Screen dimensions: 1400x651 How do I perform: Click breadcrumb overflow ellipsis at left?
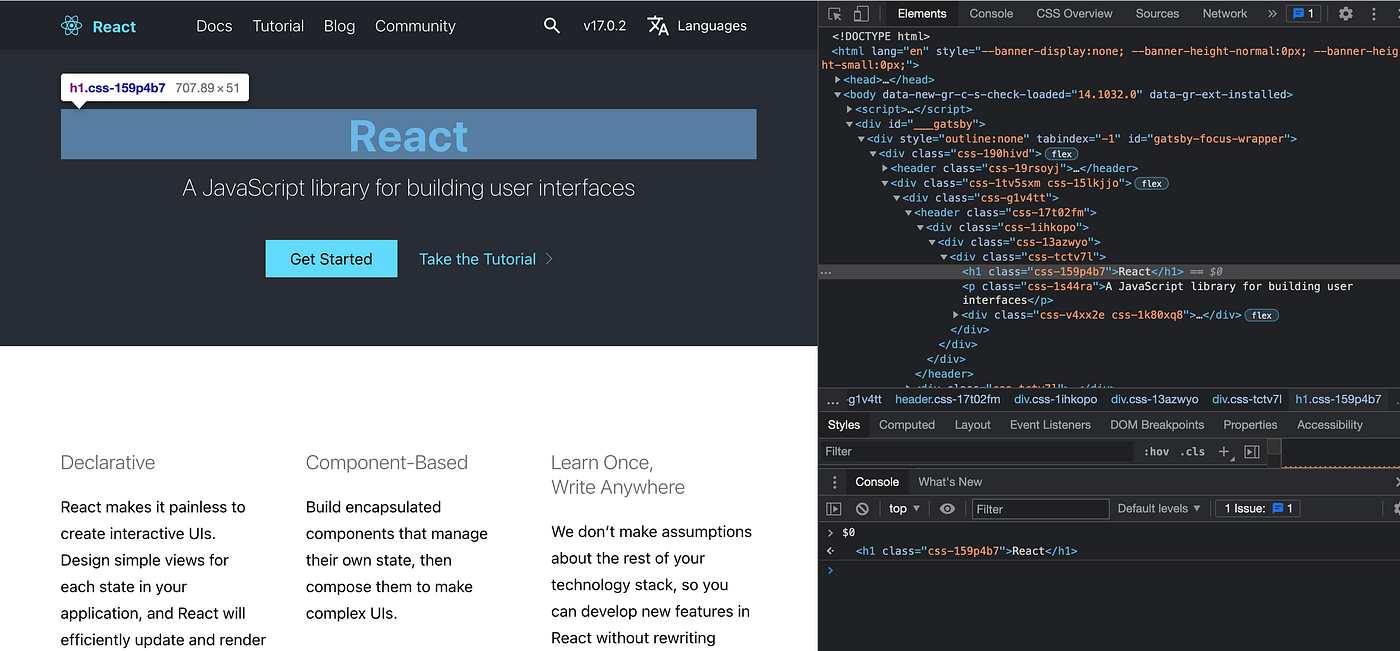[x=833, y=400]
